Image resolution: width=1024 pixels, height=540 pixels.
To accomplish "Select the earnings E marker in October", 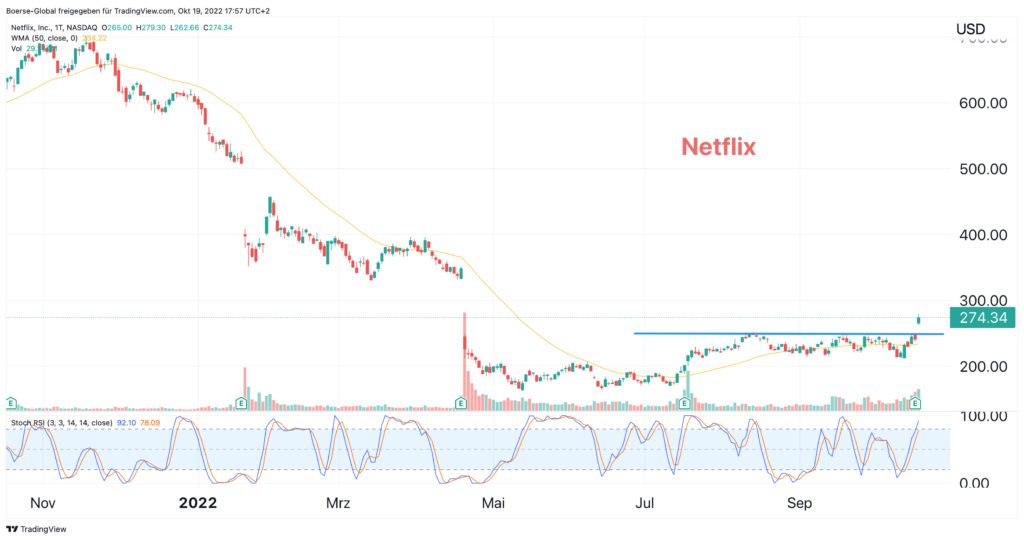I will (x=915, y=403).
